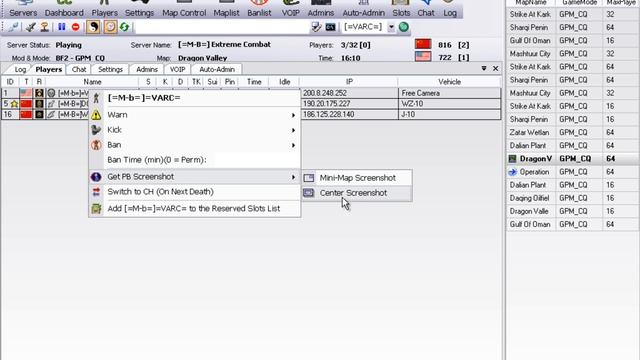
Task: Choose Switch to CH (On Next Death)
Action: [194, 192]
